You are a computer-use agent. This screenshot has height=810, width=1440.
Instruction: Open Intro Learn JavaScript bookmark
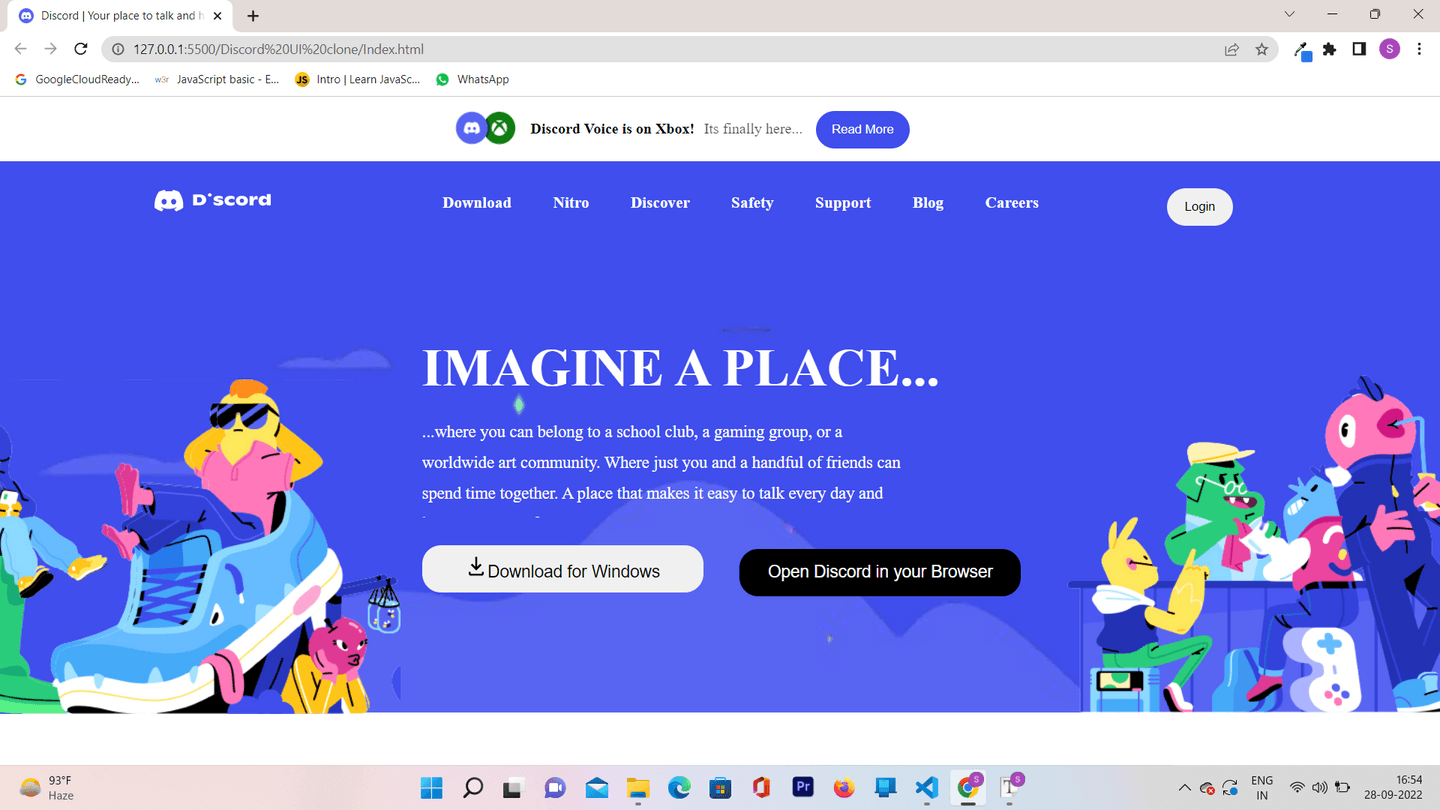click(x=358, y=79)
